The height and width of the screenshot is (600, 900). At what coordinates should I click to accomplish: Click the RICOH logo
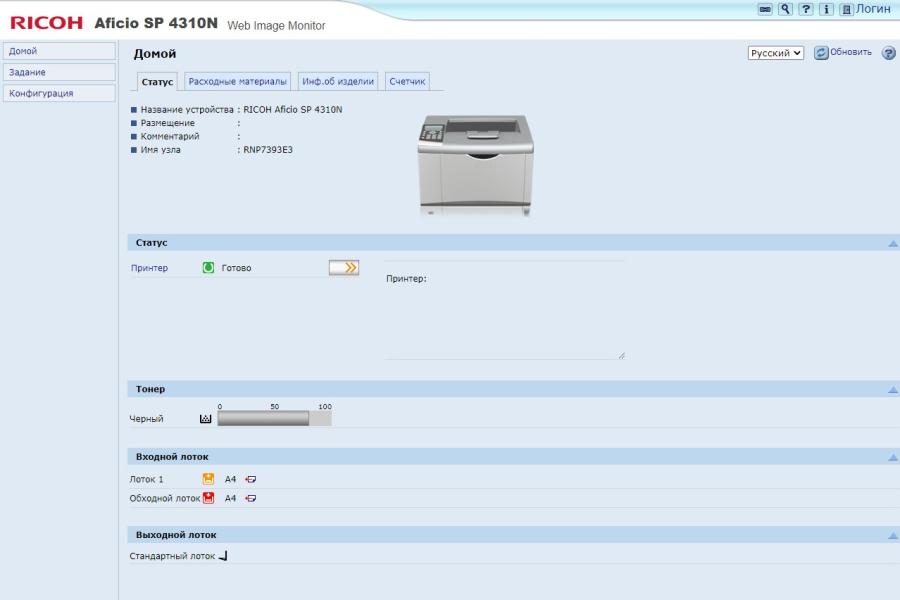click(x=46, y=23)
